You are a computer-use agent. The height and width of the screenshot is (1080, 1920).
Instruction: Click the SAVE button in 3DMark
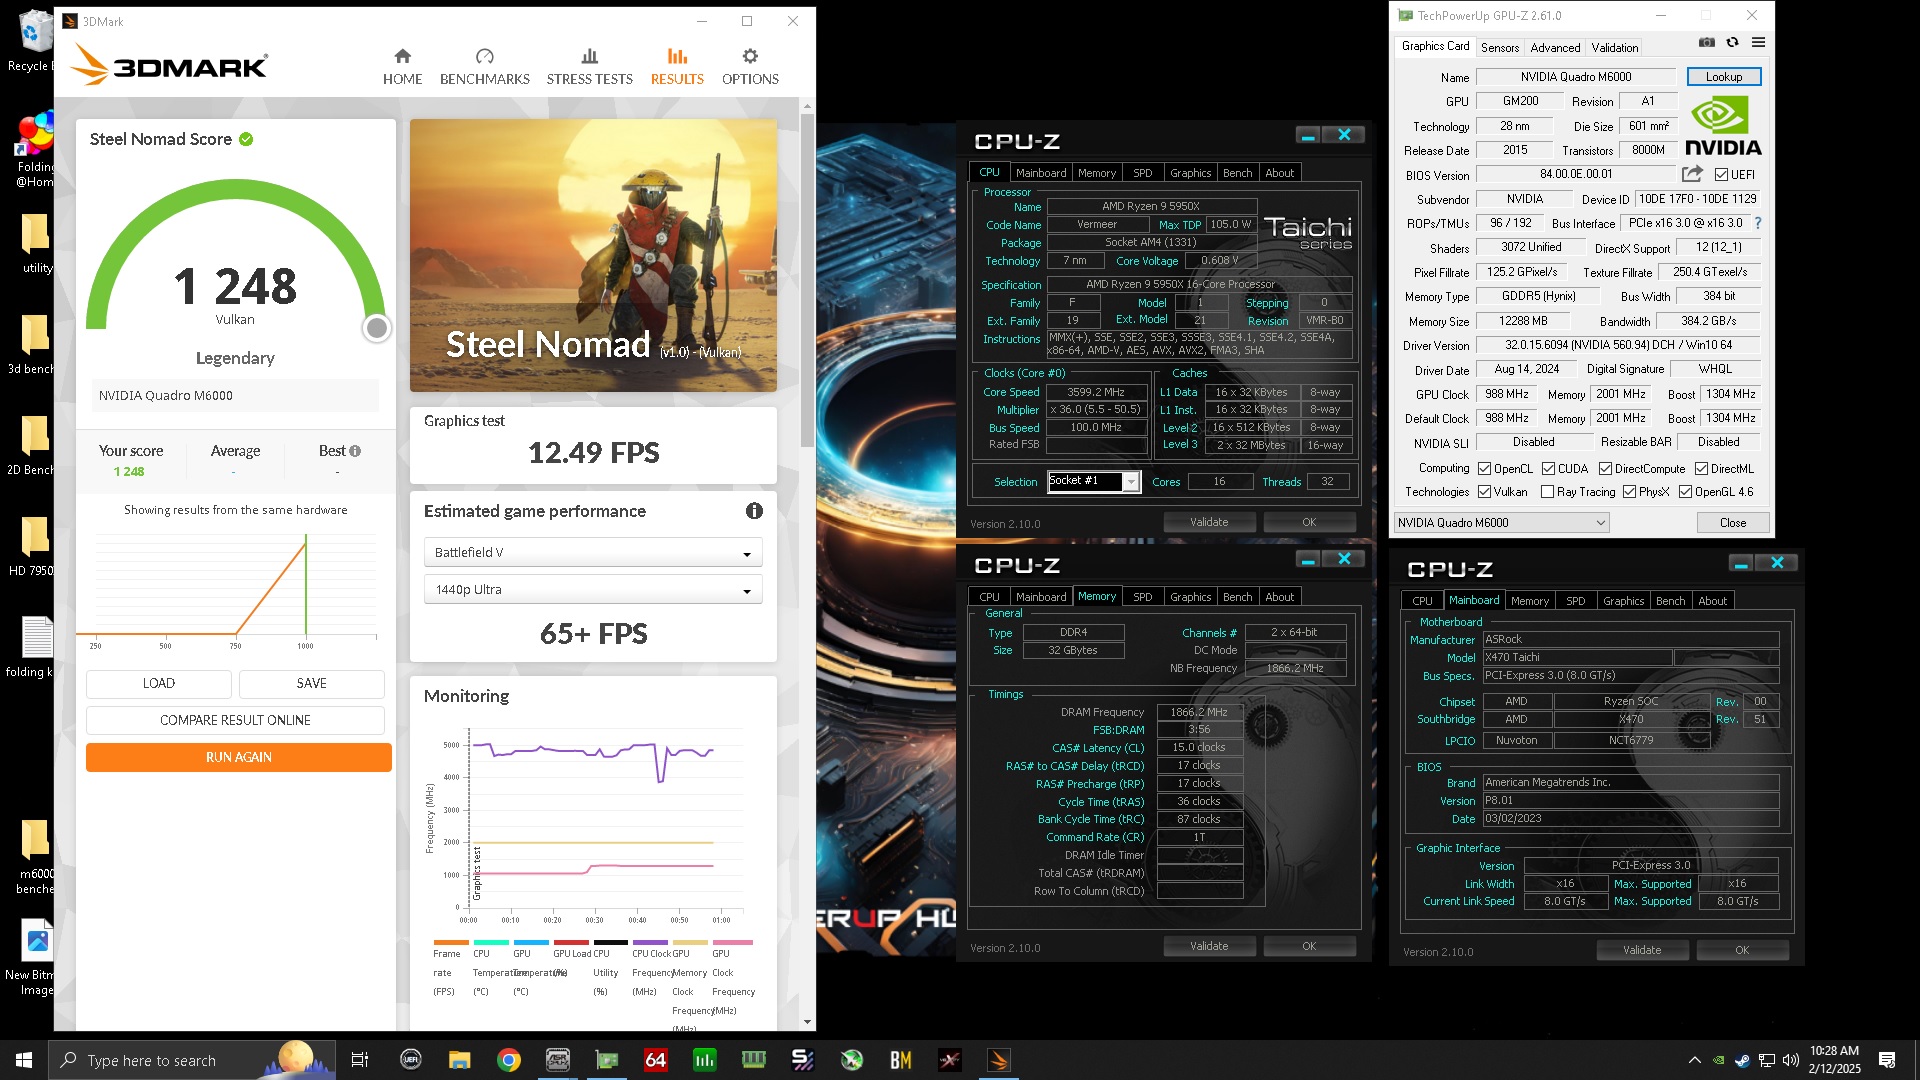pos(311,683)
